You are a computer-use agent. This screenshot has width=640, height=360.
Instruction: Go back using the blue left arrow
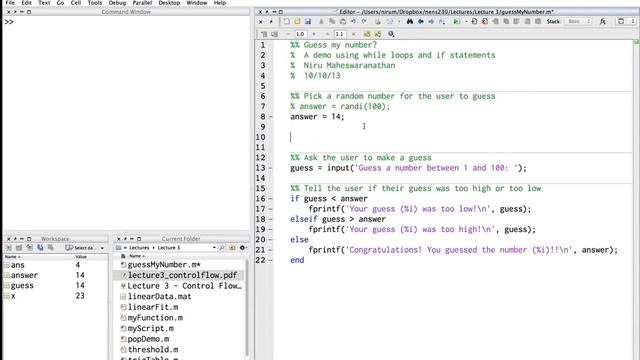420,22
